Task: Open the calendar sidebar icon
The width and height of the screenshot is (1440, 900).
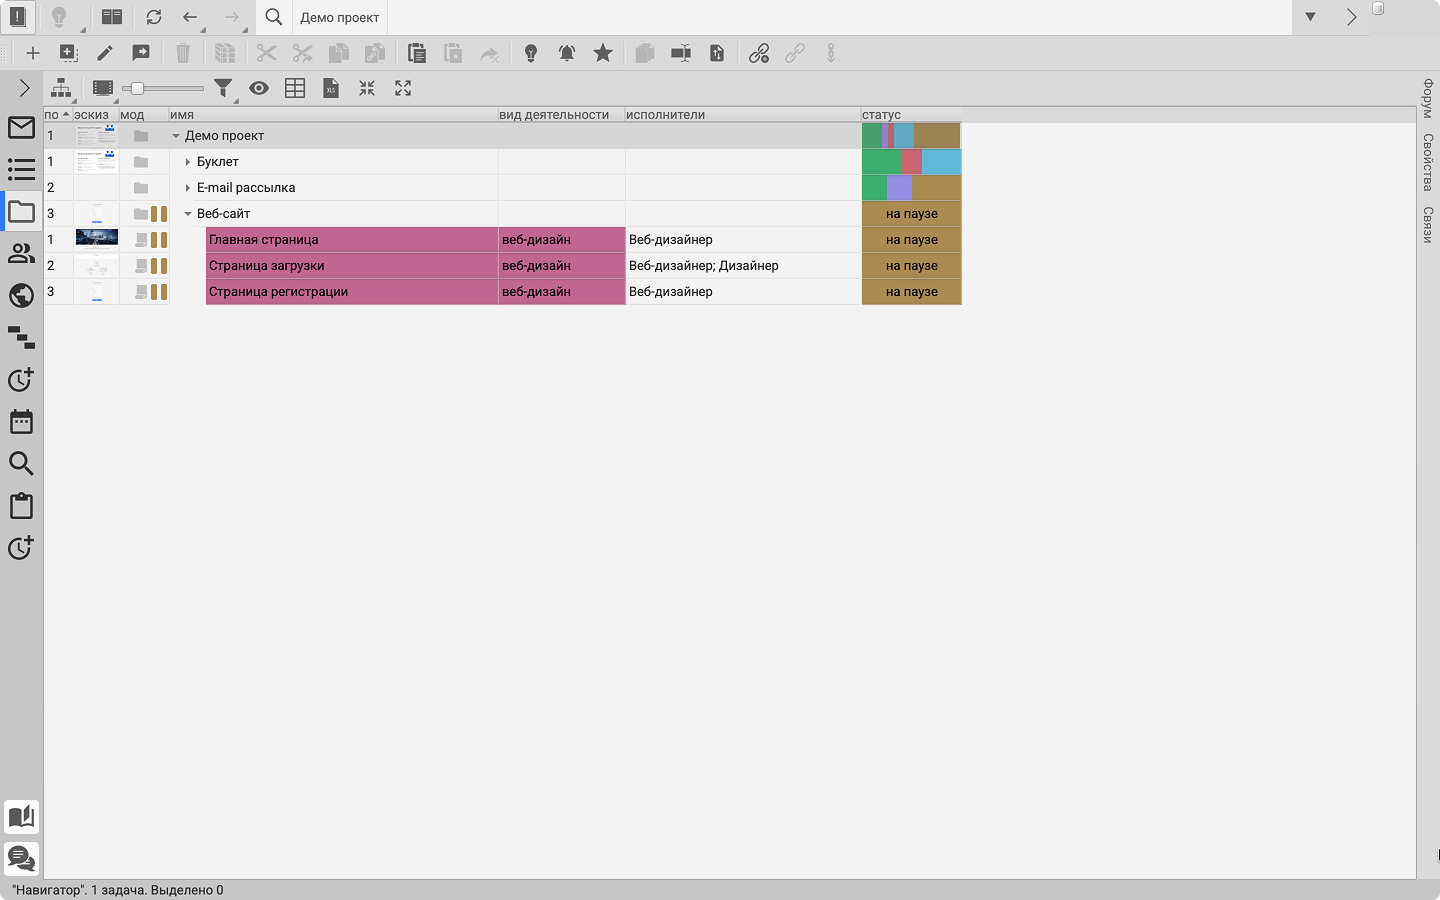Action: 21,421
